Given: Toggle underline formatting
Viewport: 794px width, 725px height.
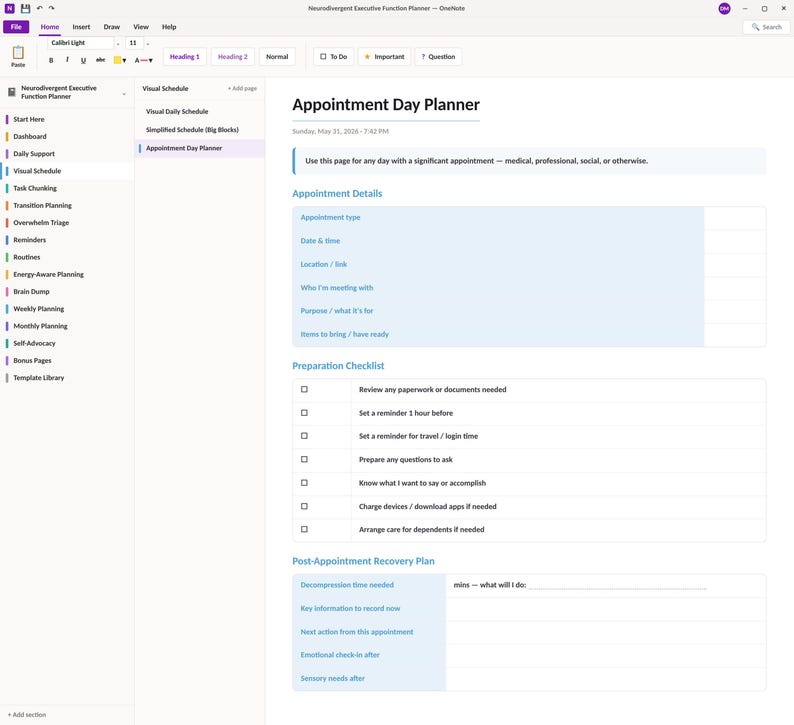Looking at the screenshot, I should (84, 60).
